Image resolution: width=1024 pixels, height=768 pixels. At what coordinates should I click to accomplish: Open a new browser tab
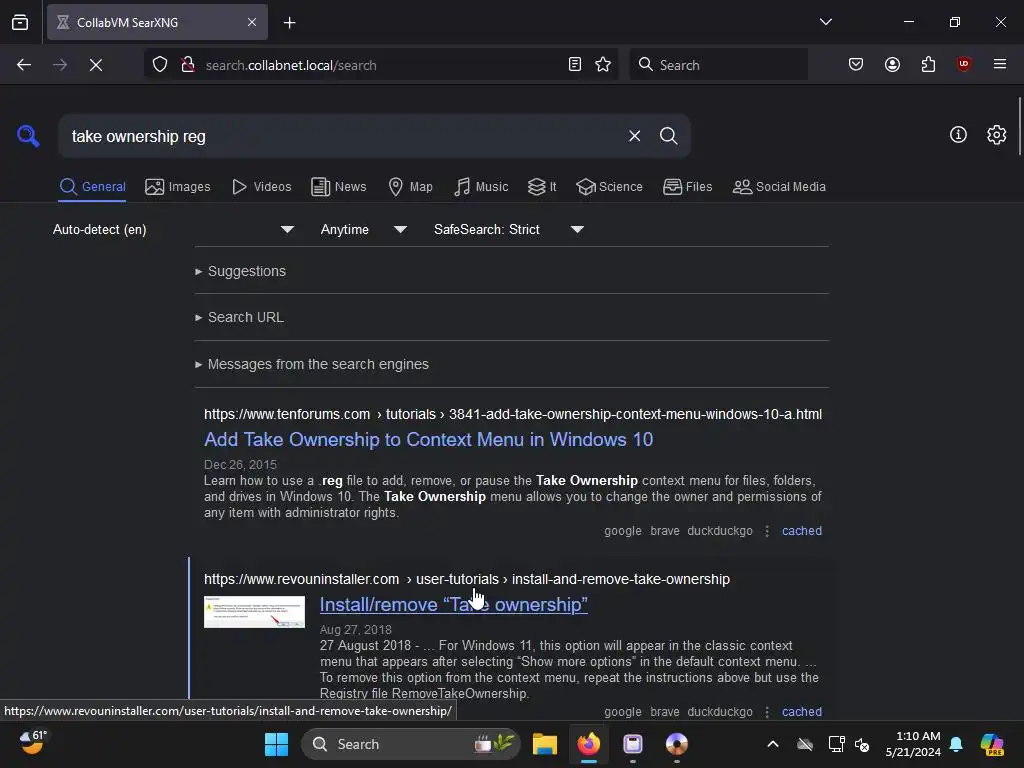click(289, 23)
